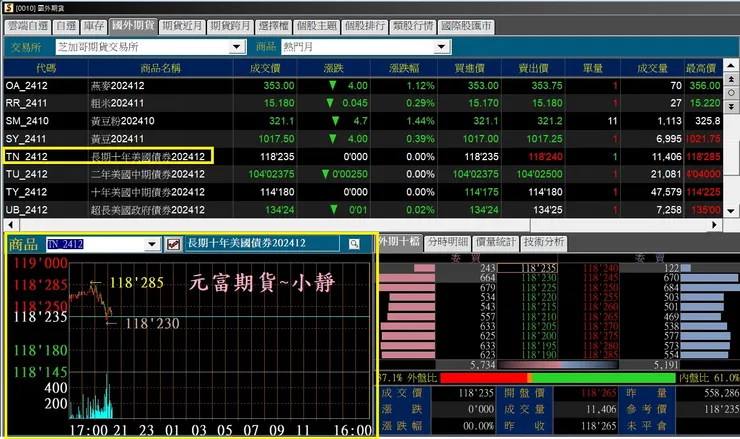Viewport: 740px width, 439px height.
Task: Click the horizontal scrollbar thumb under the table
Action: point(274,225)
